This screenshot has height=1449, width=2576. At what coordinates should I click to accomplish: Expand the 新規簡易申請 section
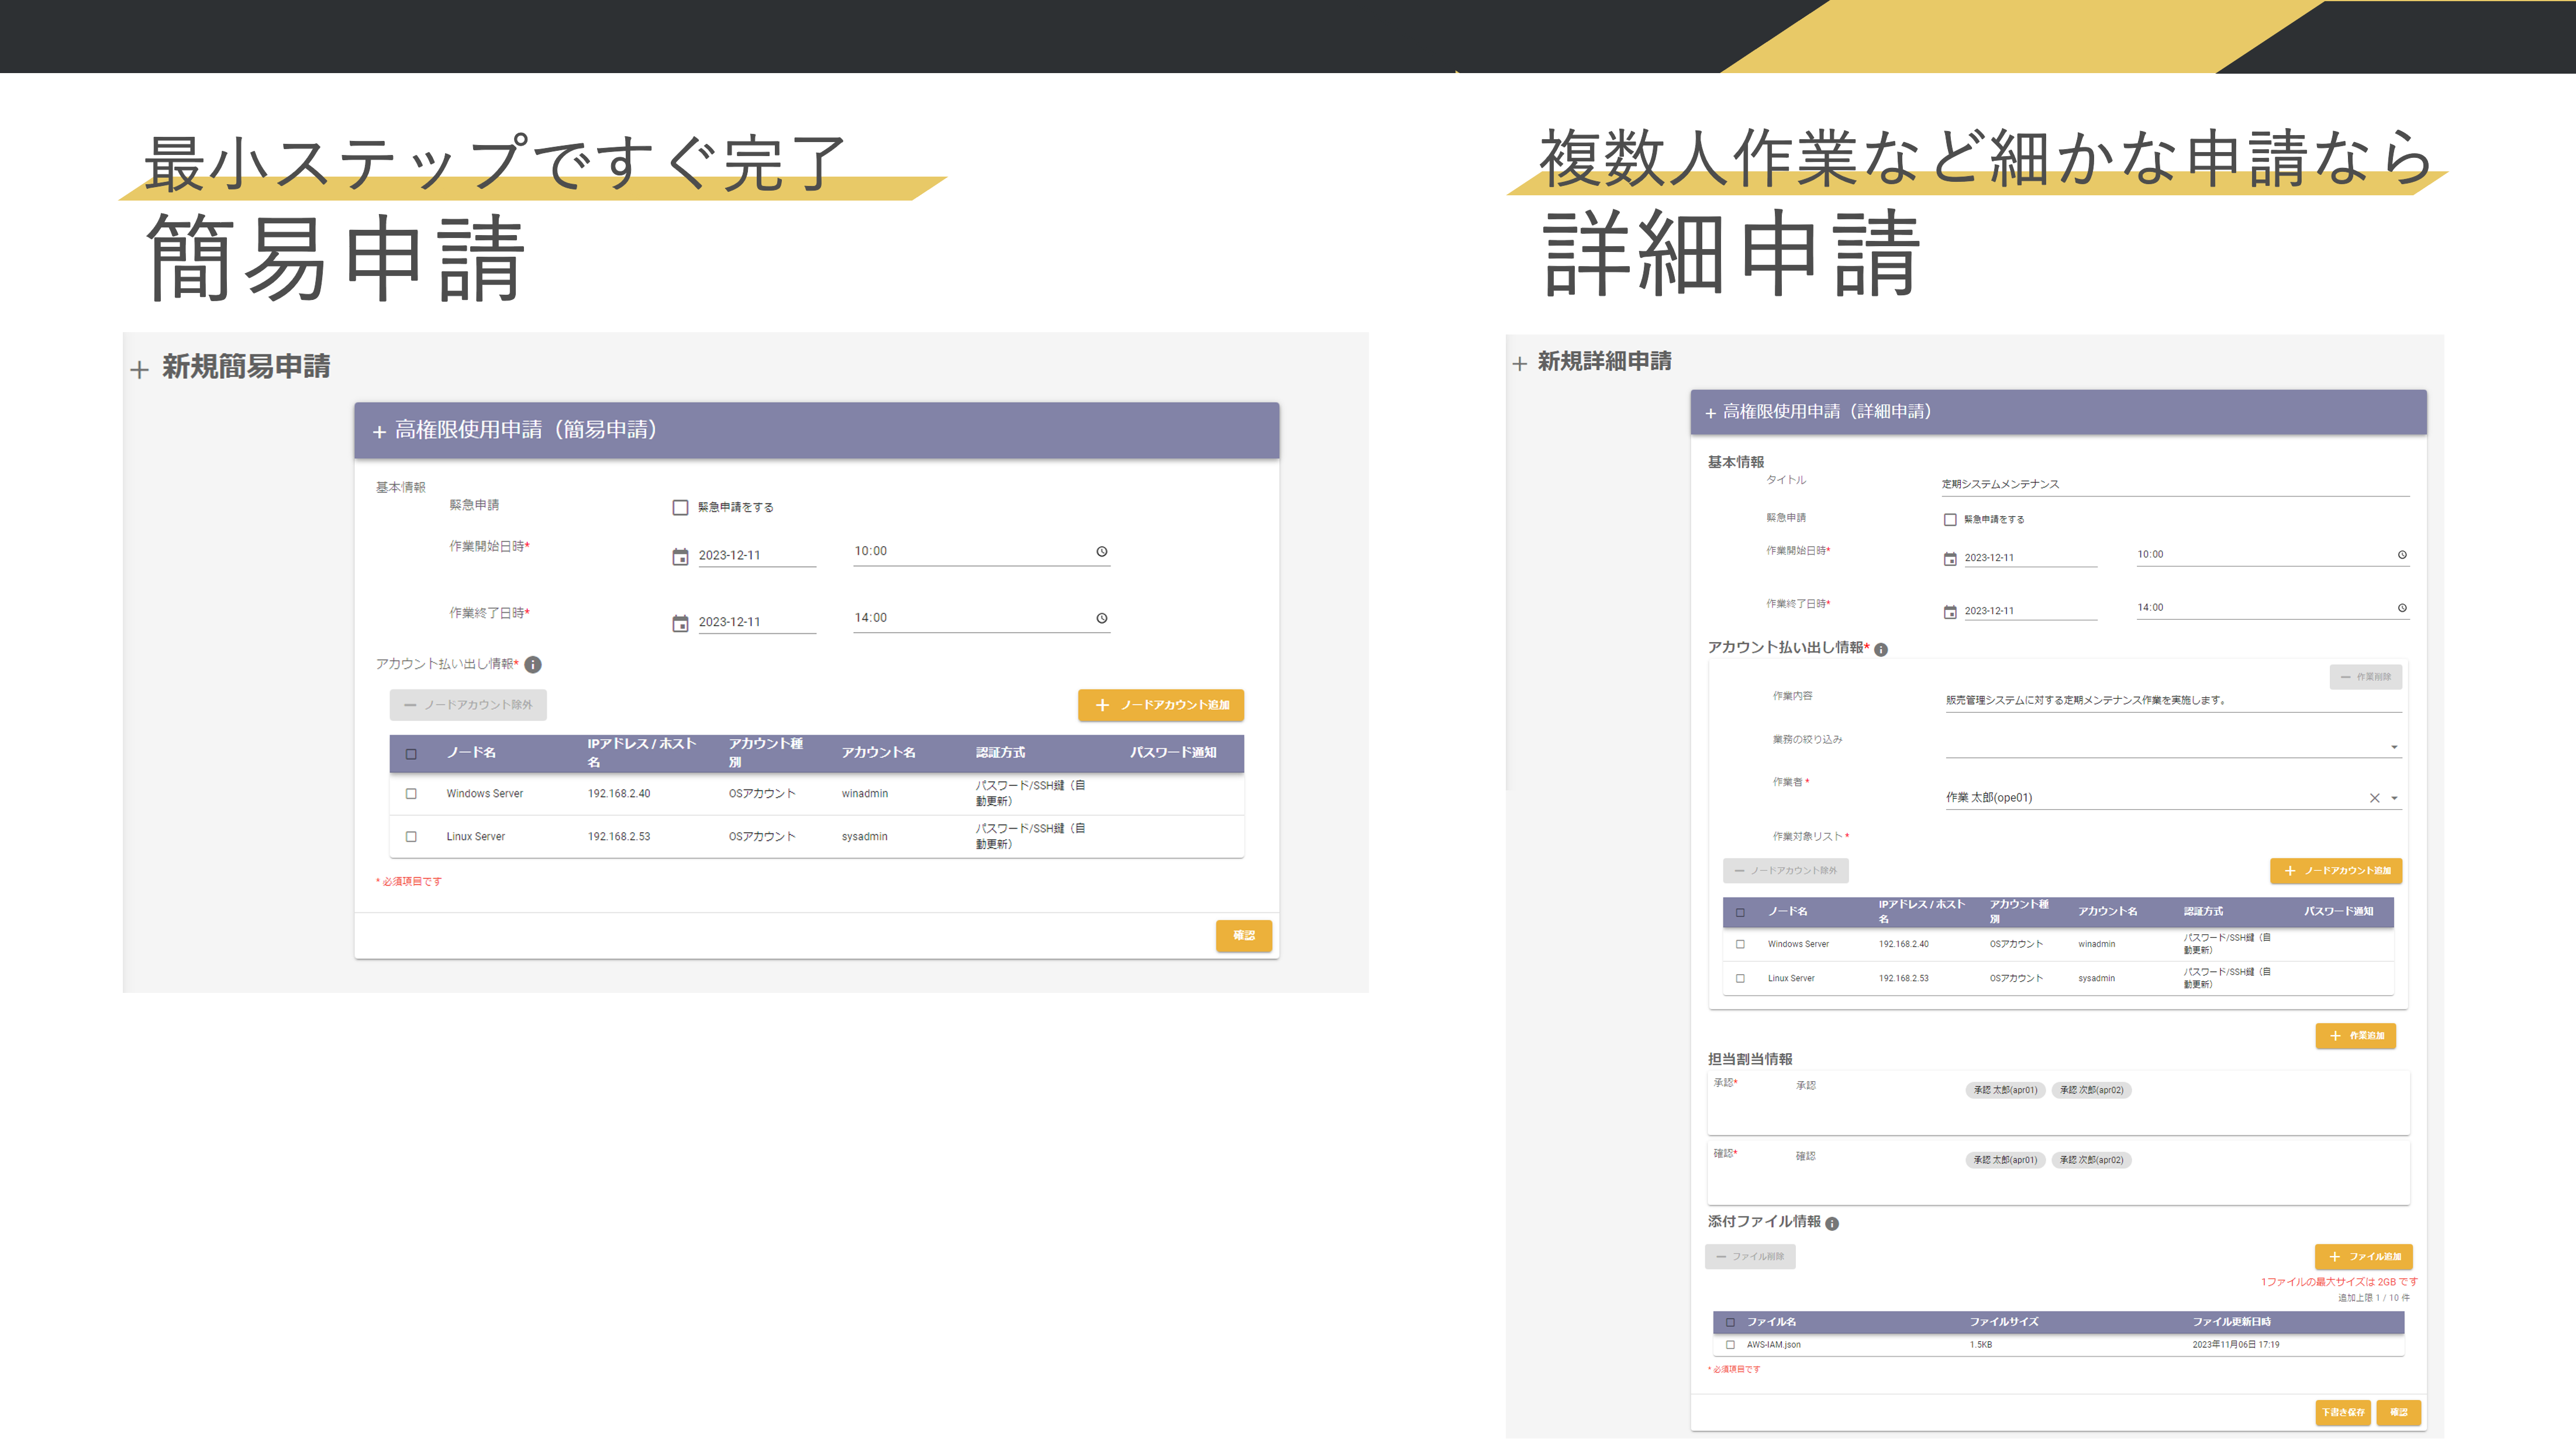pyautogui.click(x=140, y=368)
